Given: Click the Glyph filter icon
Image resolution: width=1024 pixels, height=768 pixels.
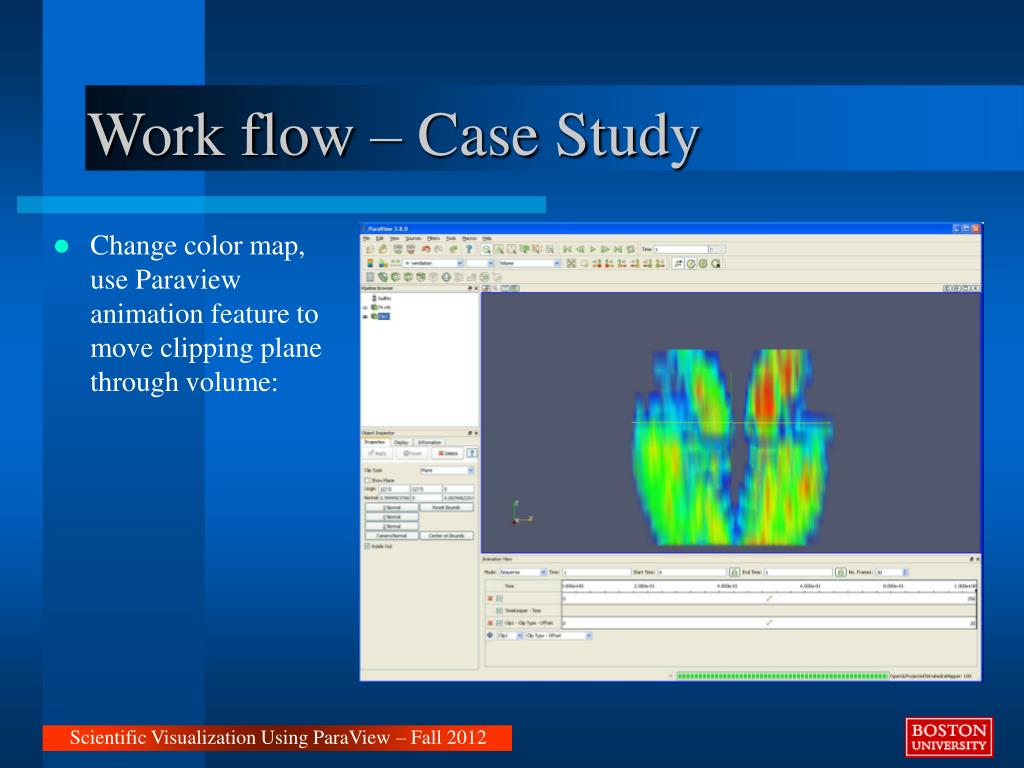Looking at the screenshot, I should pyautogui.click(x=446, y=277).
